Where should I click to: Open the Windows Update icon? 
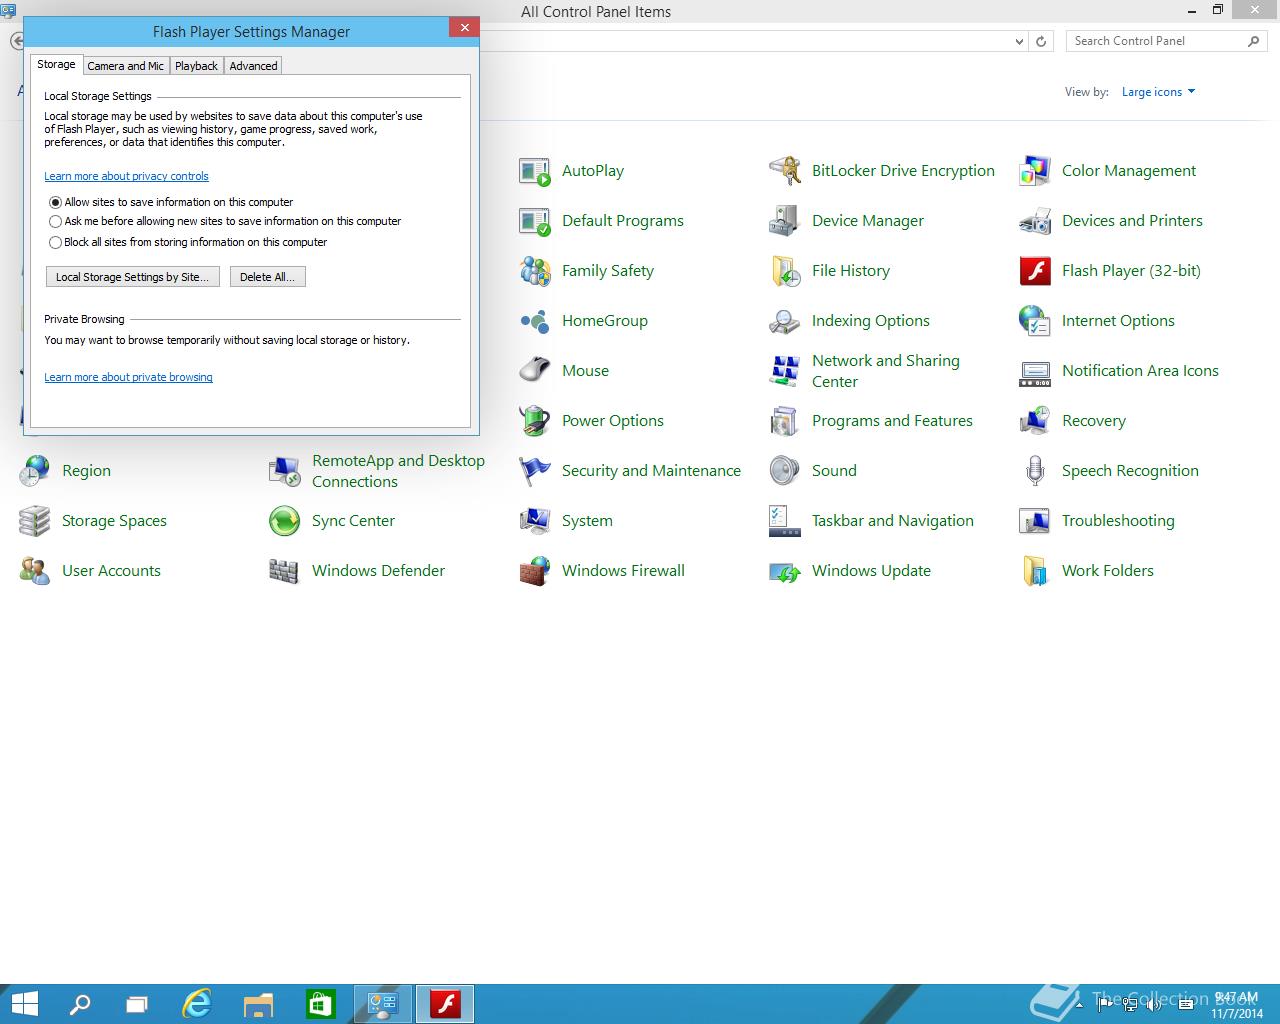click(x=785, y=571)
